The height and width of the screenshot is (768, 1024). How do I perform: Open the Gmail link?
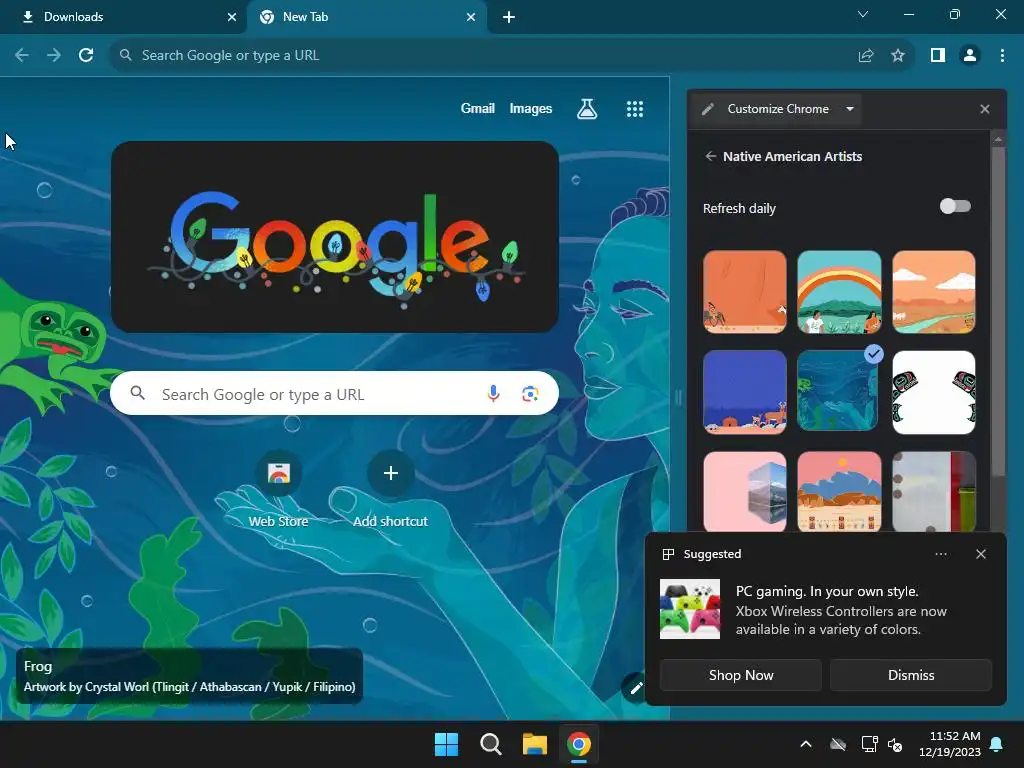click(x=477, y=108)
